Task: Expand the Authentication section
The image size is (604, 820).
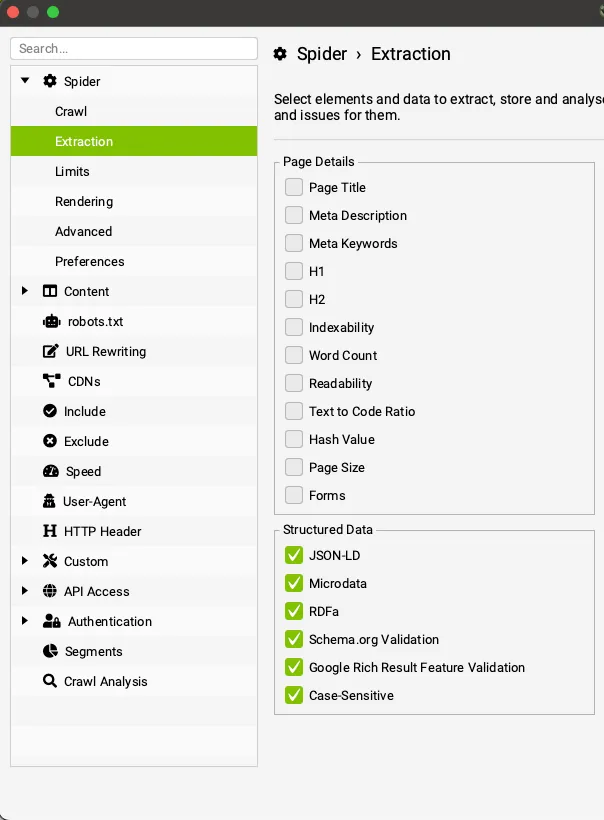Action: tap(24, 621)
